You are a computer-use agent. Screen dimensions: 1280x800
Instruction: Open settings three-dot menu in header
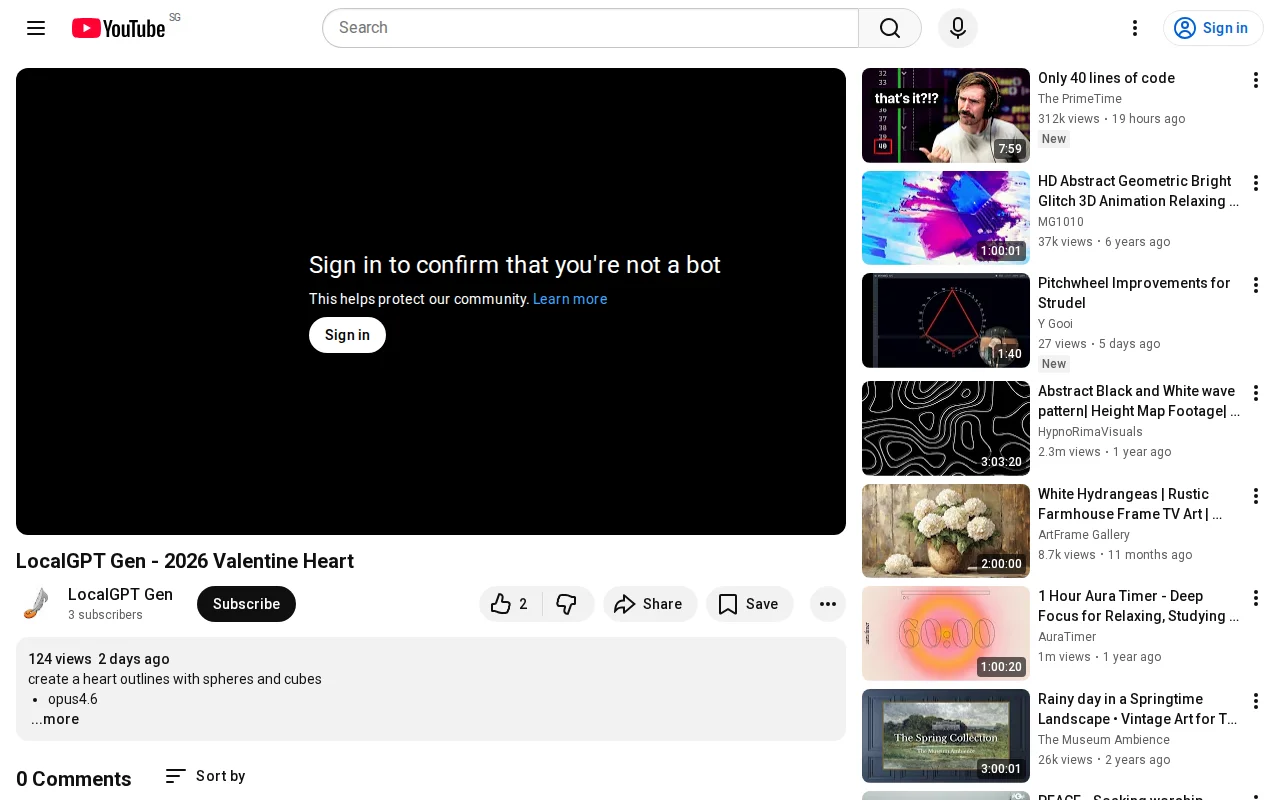pyautogui.click(x=1135, y=28)
